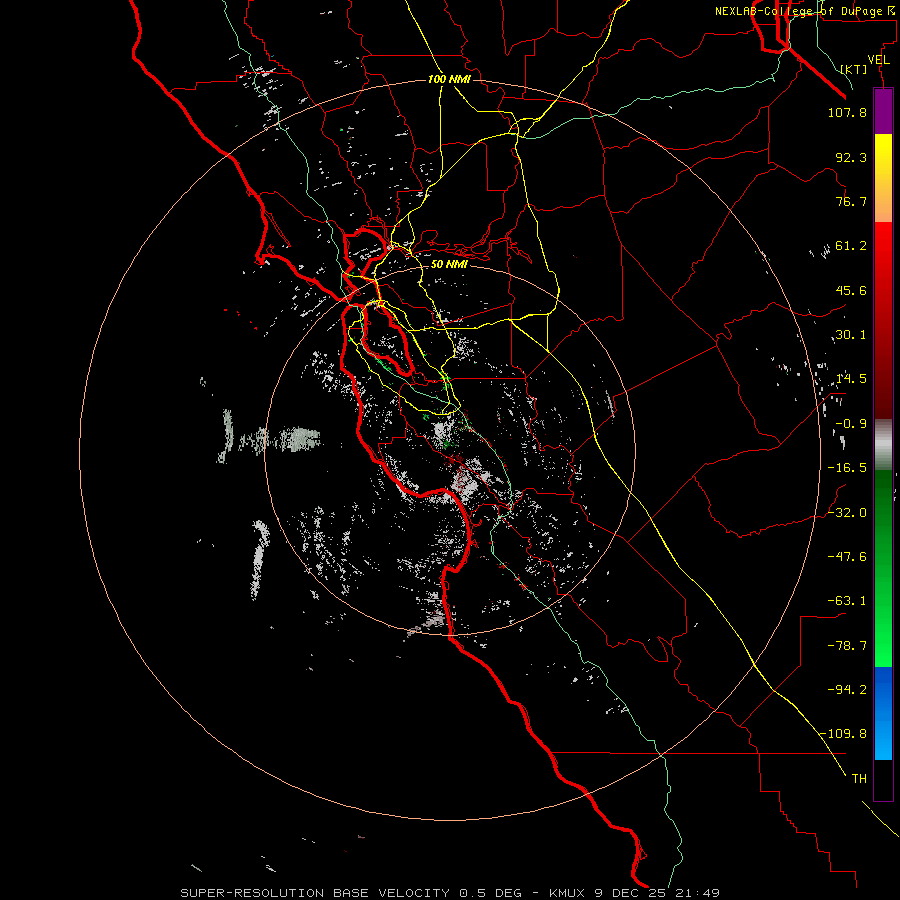Select the -109.8 velocity scale value
900x900 pixels.
[843, 734]
